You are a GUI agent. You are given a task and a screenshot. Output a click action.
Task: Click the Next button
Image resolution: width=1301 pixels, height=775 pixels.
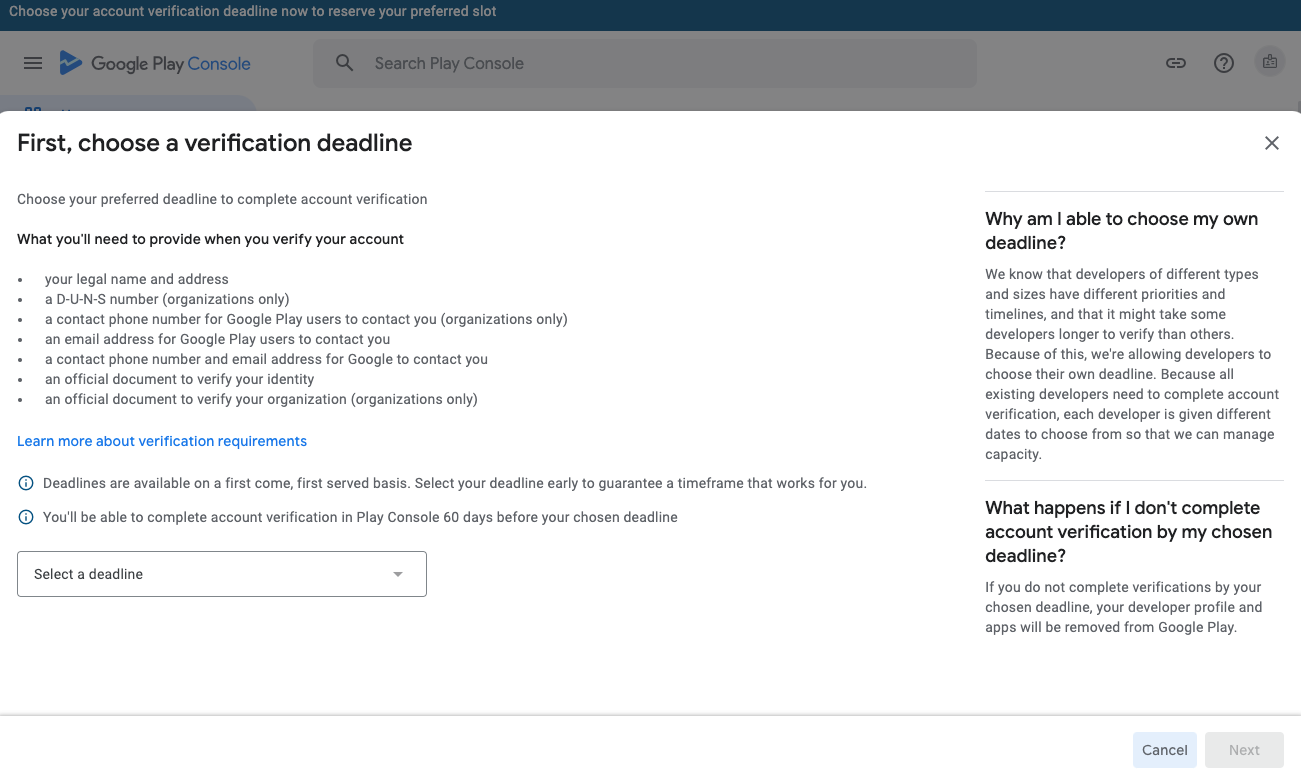click(x=1244, y=750)
